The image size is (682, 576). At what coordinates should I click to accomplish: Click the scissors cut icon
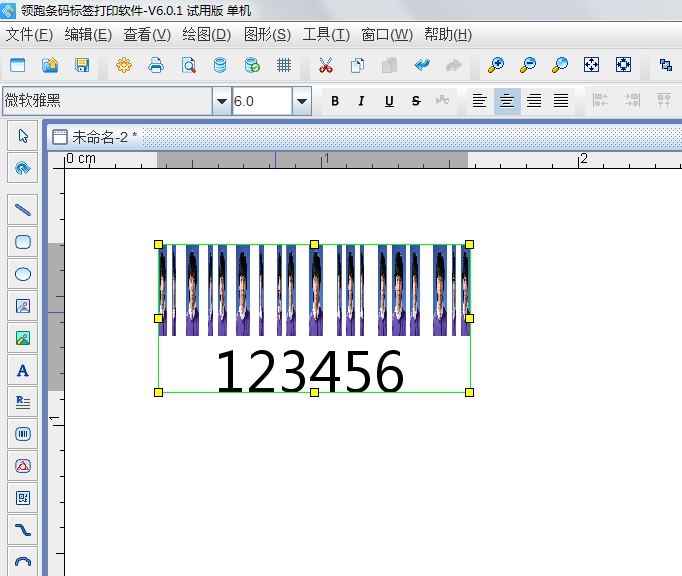(x=325, y=66)
